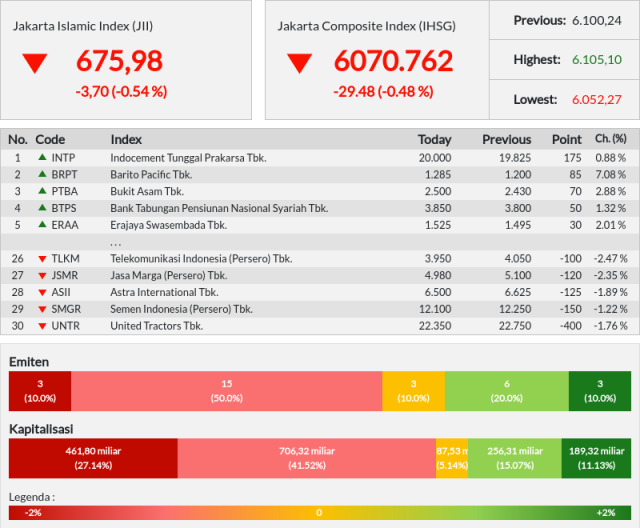Click the TLKM stock code
The width and height of the screenshot is (640, 528).
65,259
